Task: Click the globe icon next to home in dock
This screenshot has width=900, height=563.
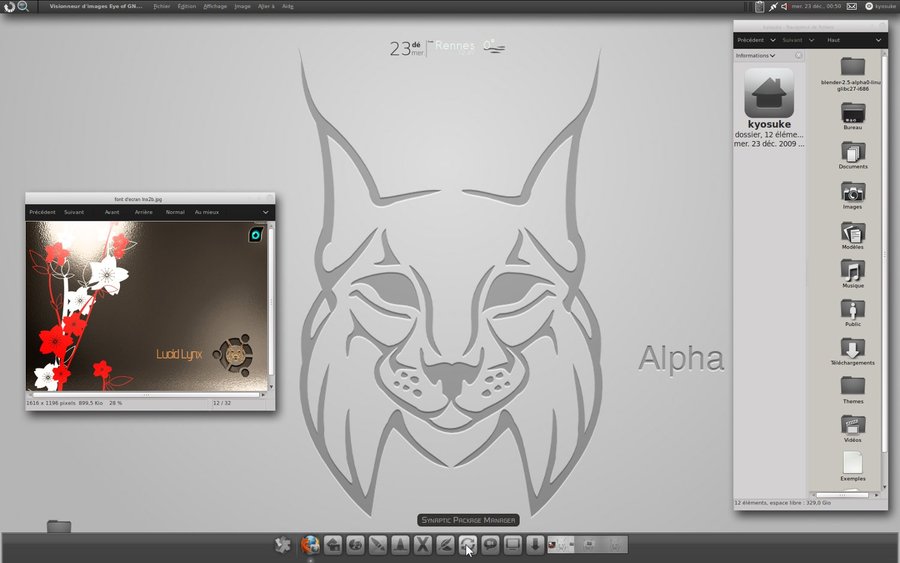Action: 355,545
